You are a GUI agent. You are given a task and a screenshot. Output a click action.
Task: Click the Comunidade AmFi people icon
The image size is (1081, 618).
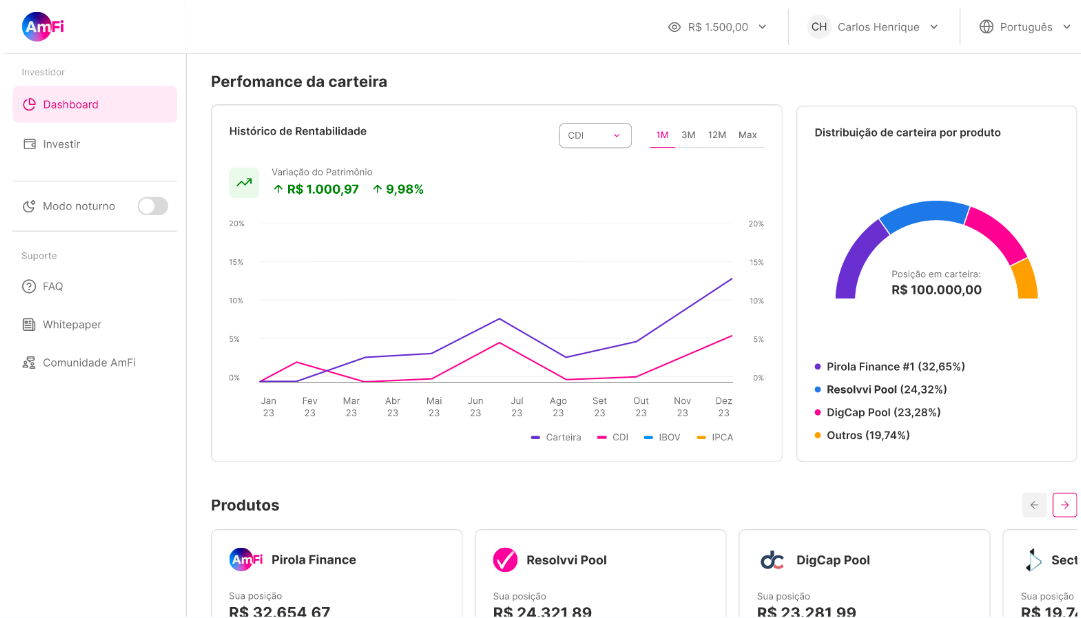coord(29,363)
